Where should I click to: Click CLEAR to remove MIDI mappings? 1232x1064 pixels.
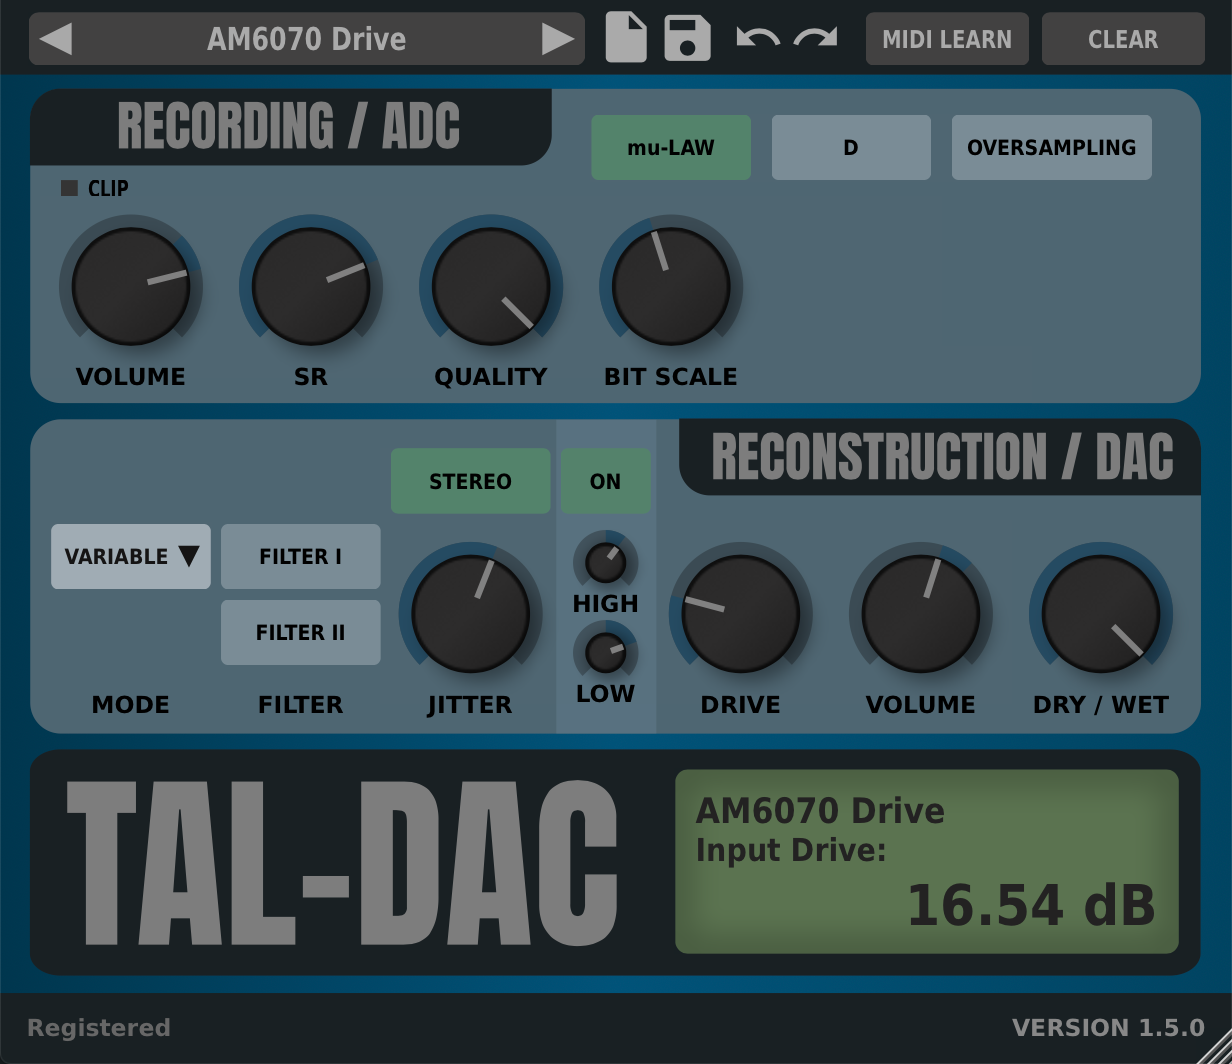pyautogui.click(x=1122, y=38)
